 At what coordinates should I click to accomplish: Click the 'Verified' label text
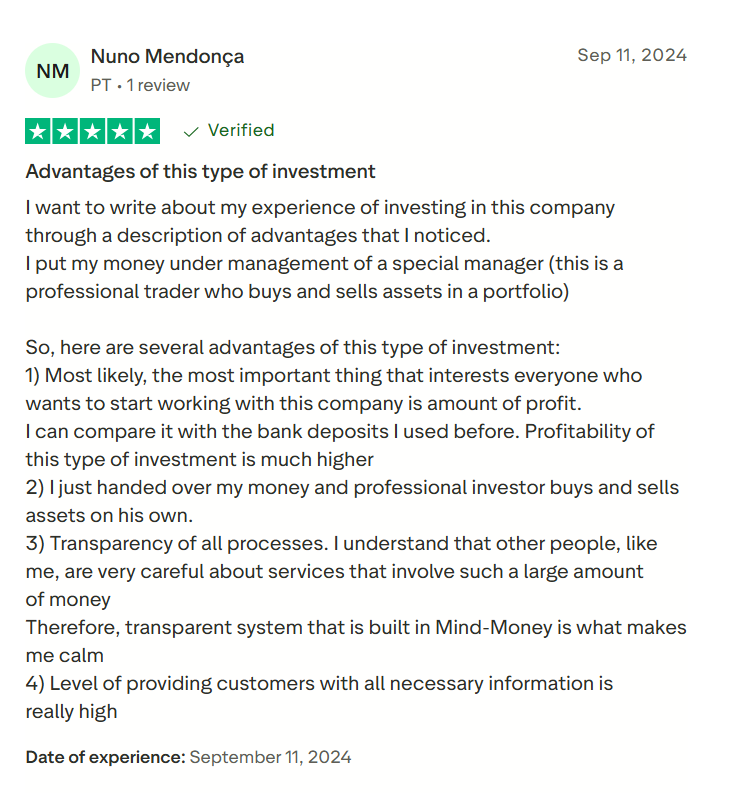click(x=240, y=130)
